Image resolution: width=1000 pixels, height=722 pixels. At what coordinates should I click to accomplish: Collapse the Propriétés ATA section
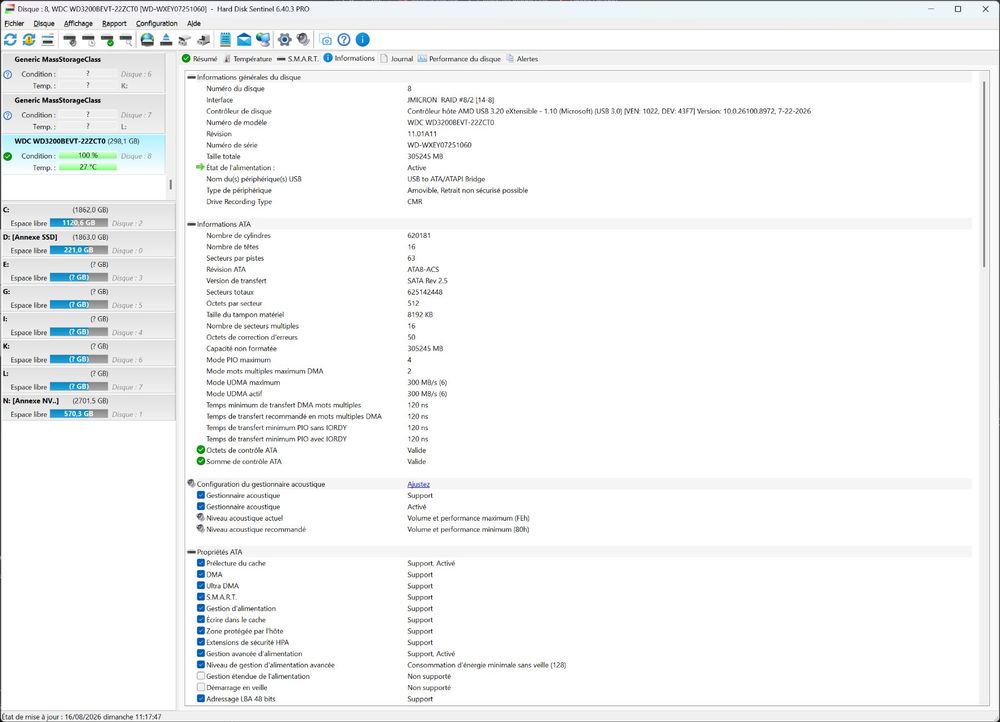(191, 552)
